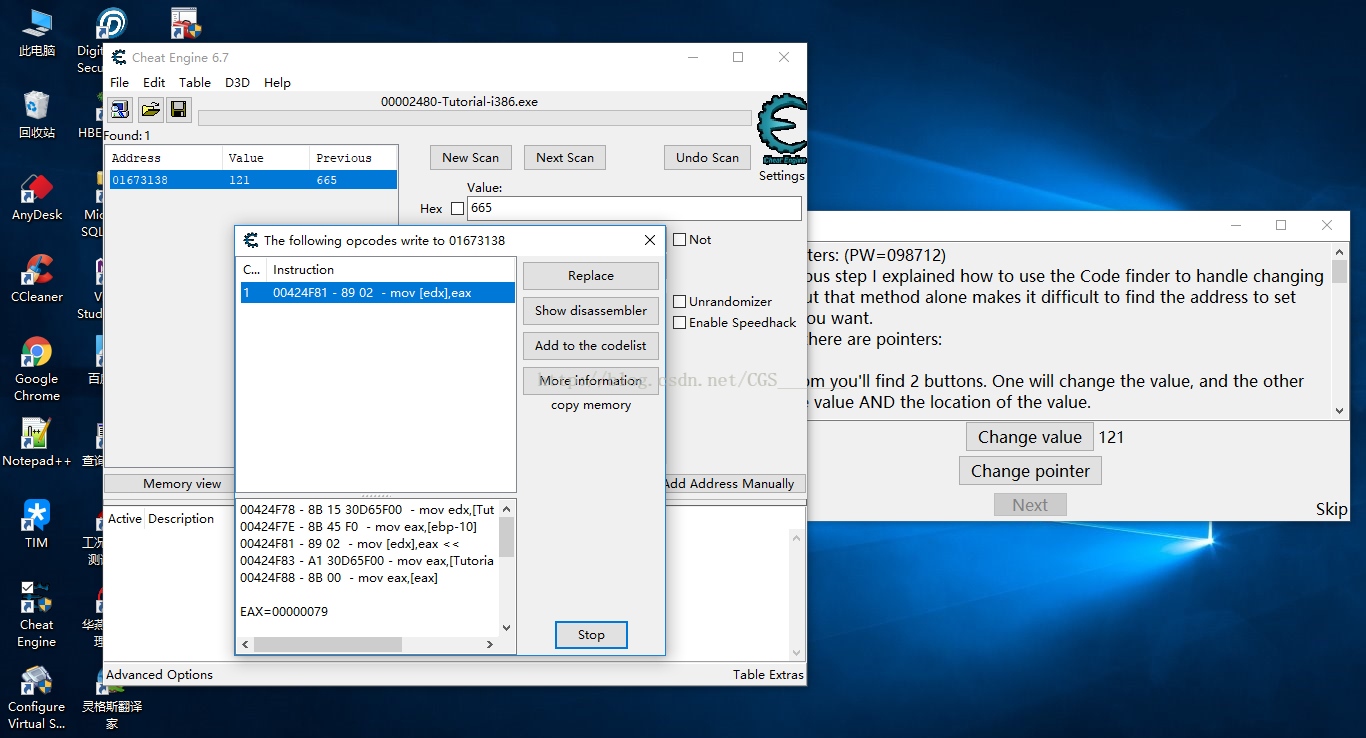The width and height of the screenshot is (1366, 738).
Task: Tick the Not checkbox
Action: tap(680, 240)
